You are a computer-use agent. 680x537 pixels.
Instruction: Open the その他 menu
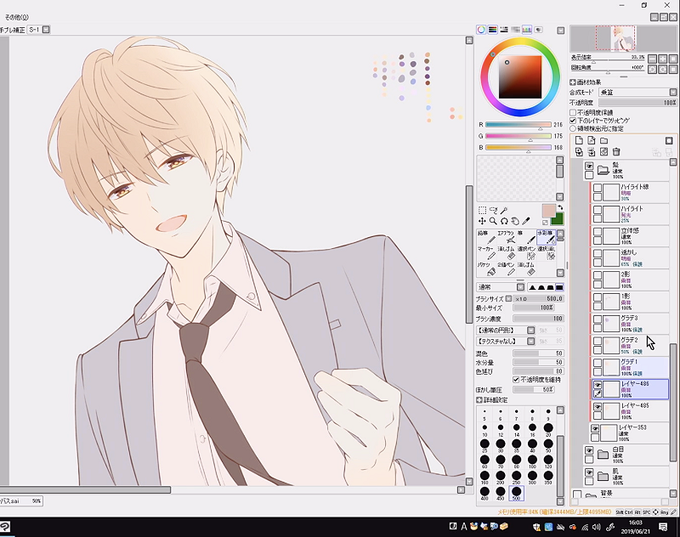[x=16, y=17]
